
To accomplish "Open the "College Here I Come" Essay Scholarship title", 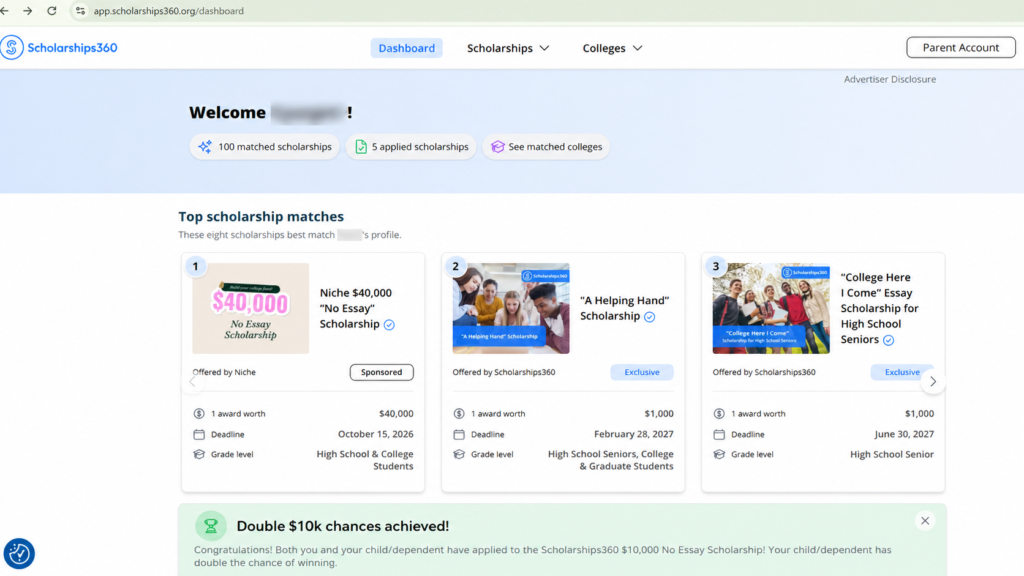I will pos(879,308).
